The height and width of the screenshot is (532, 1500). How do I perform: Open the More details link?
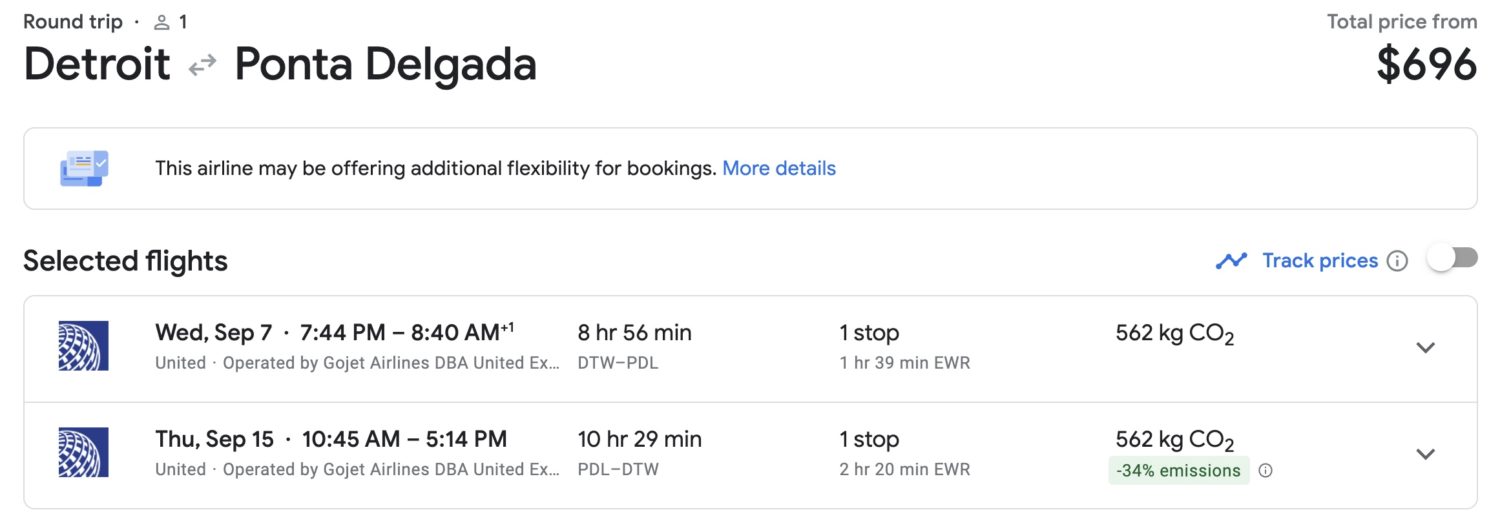[x=779, y=168]
